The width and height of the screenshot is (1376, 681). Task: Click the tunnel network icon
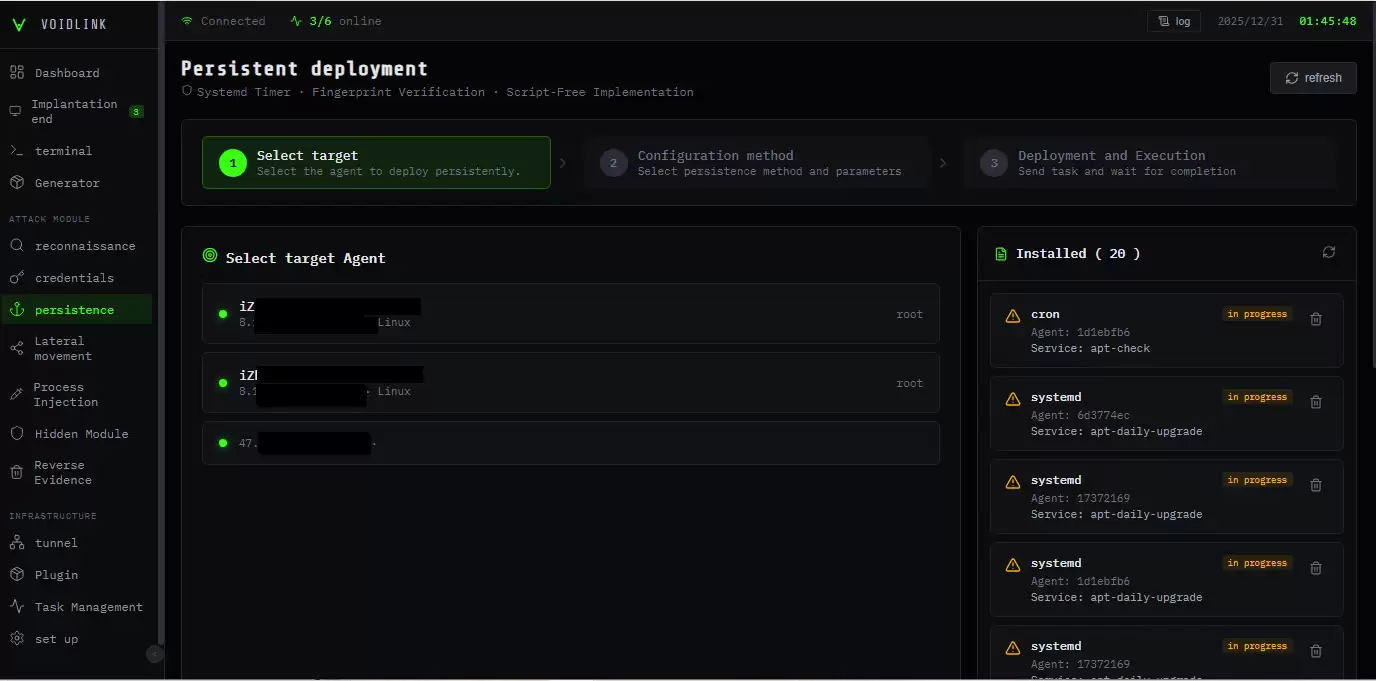(16, 543)
